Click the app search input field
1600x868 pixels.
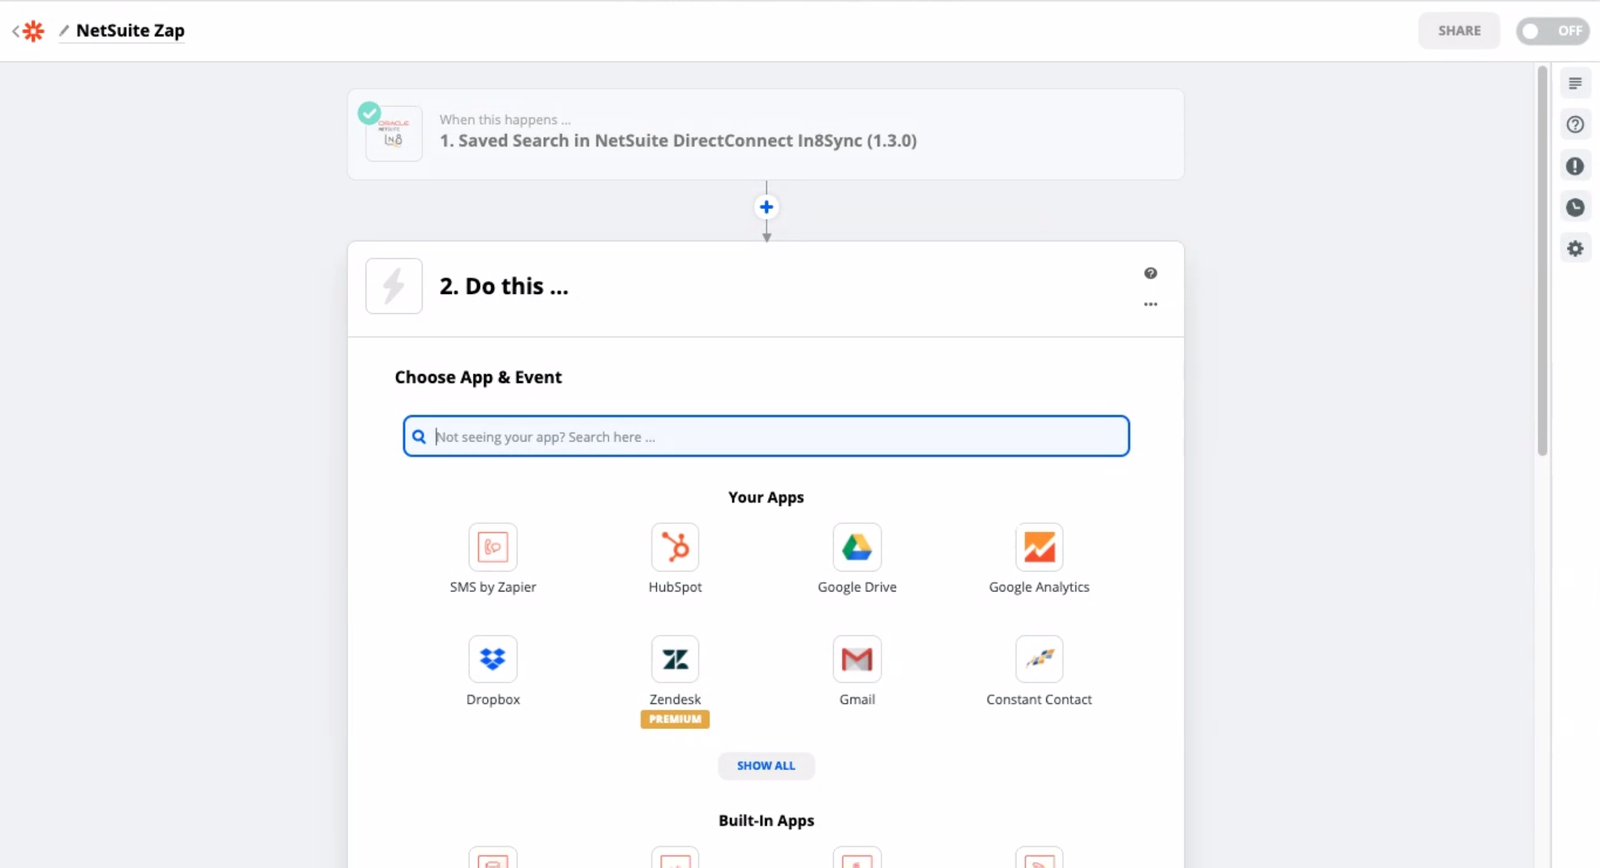tap(766, 436)
